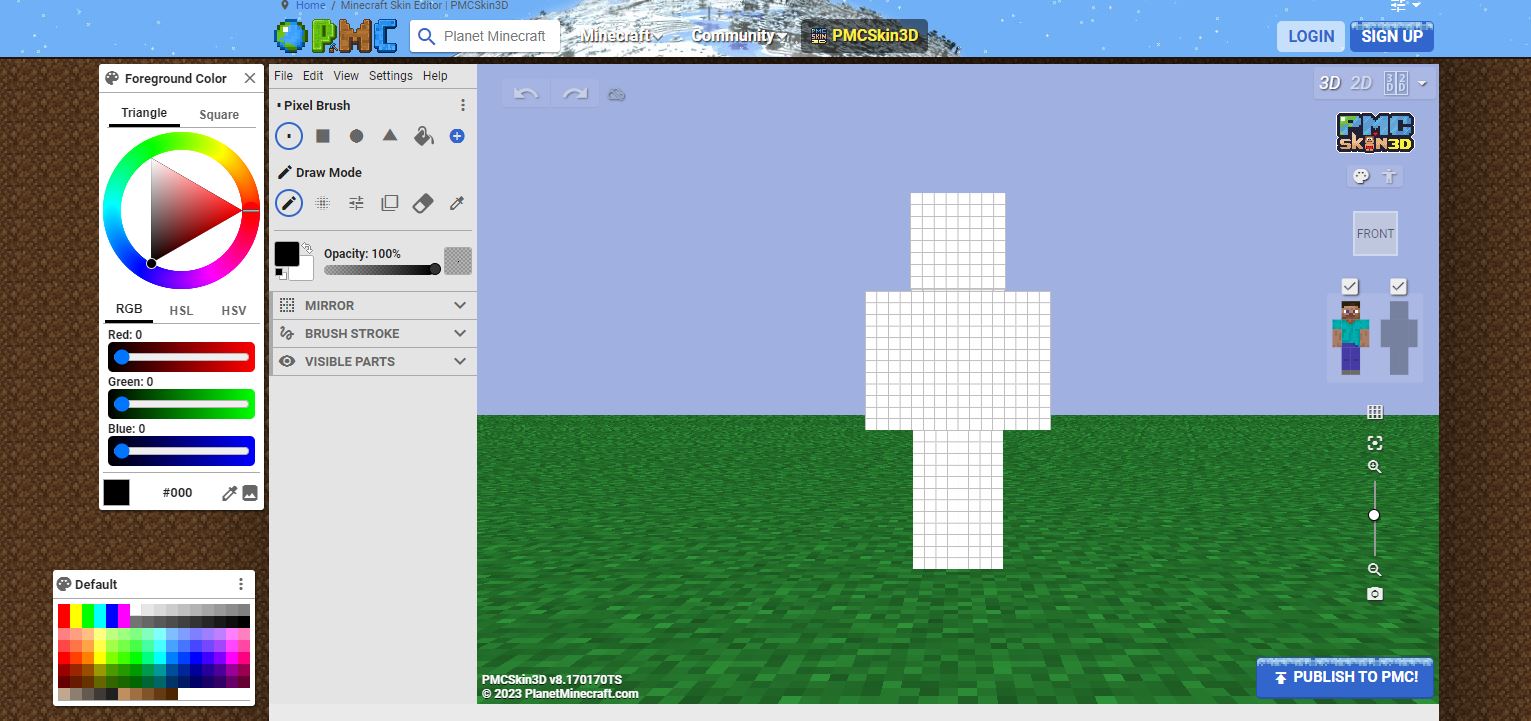Viewport: 1531px width, 721px height.
Task: Select the color adjust sliders mode
Action: (356, 203)
